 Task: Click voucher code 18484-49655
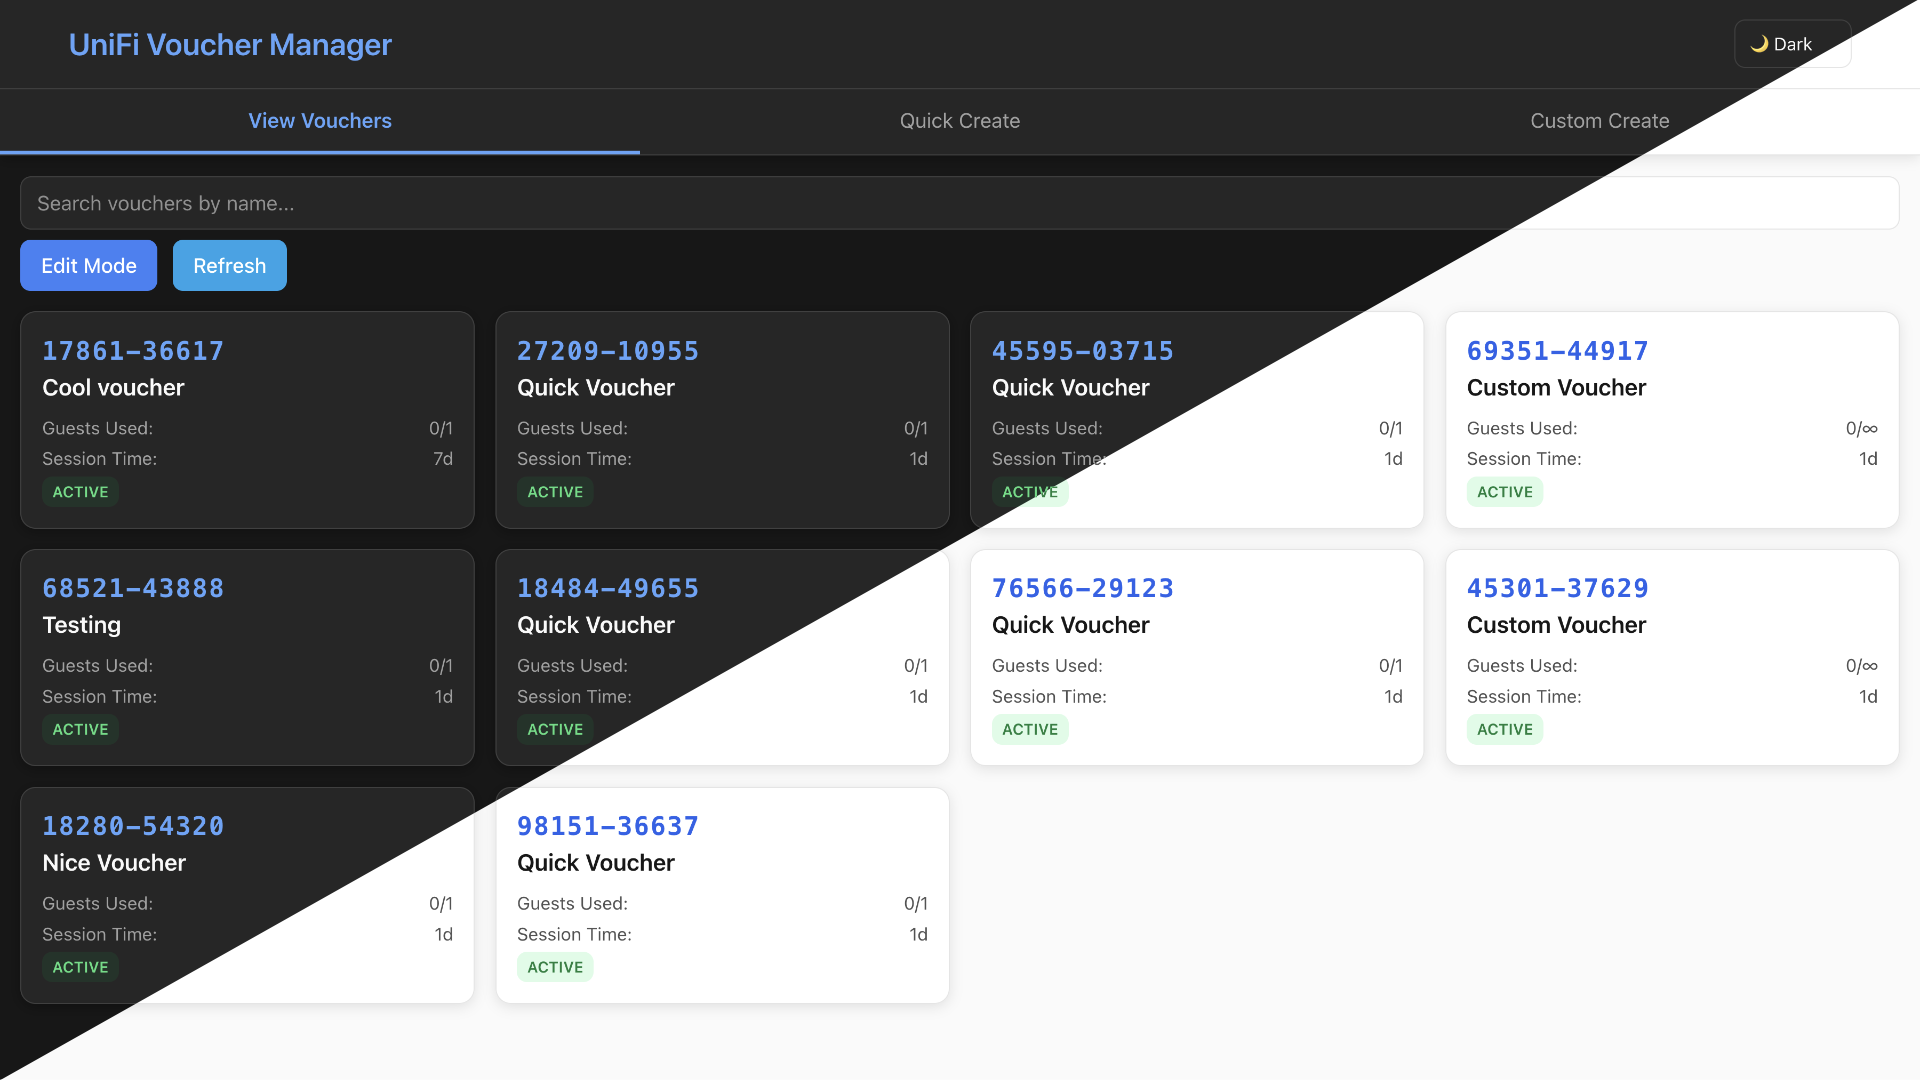[607, 588]
